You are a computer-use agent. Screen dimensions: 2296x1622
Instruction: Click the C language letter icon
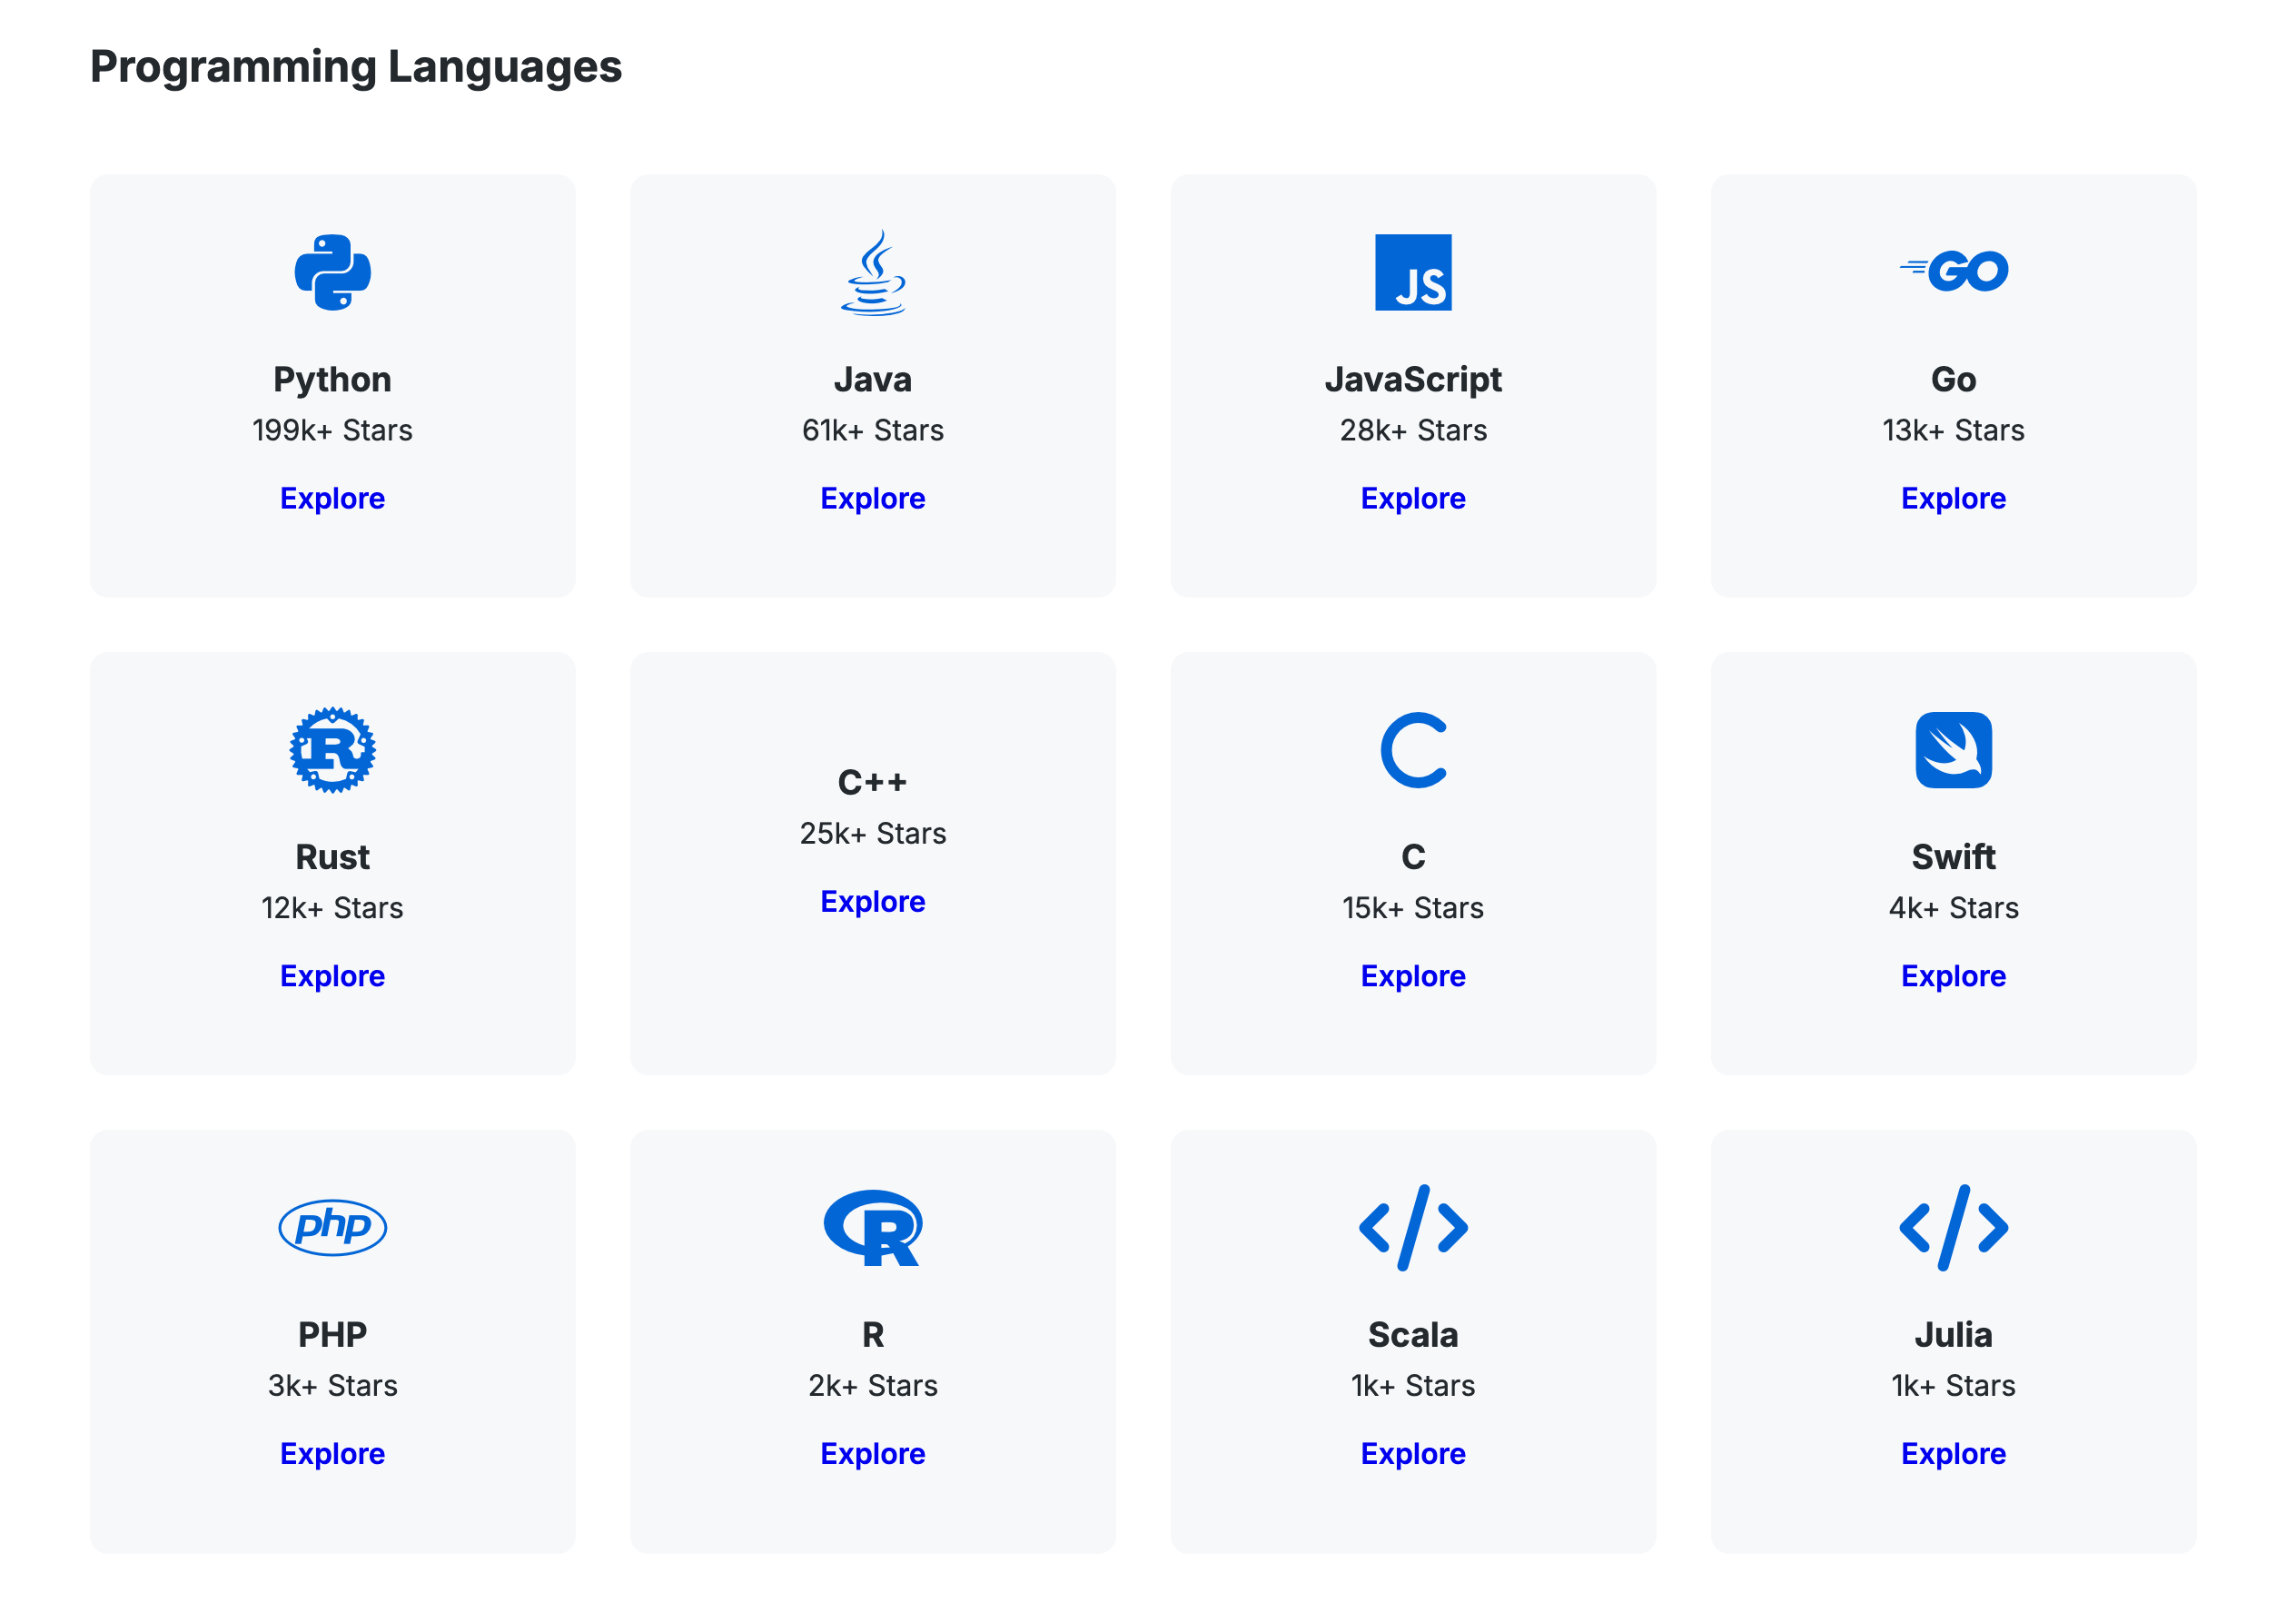coord(1412,750)
